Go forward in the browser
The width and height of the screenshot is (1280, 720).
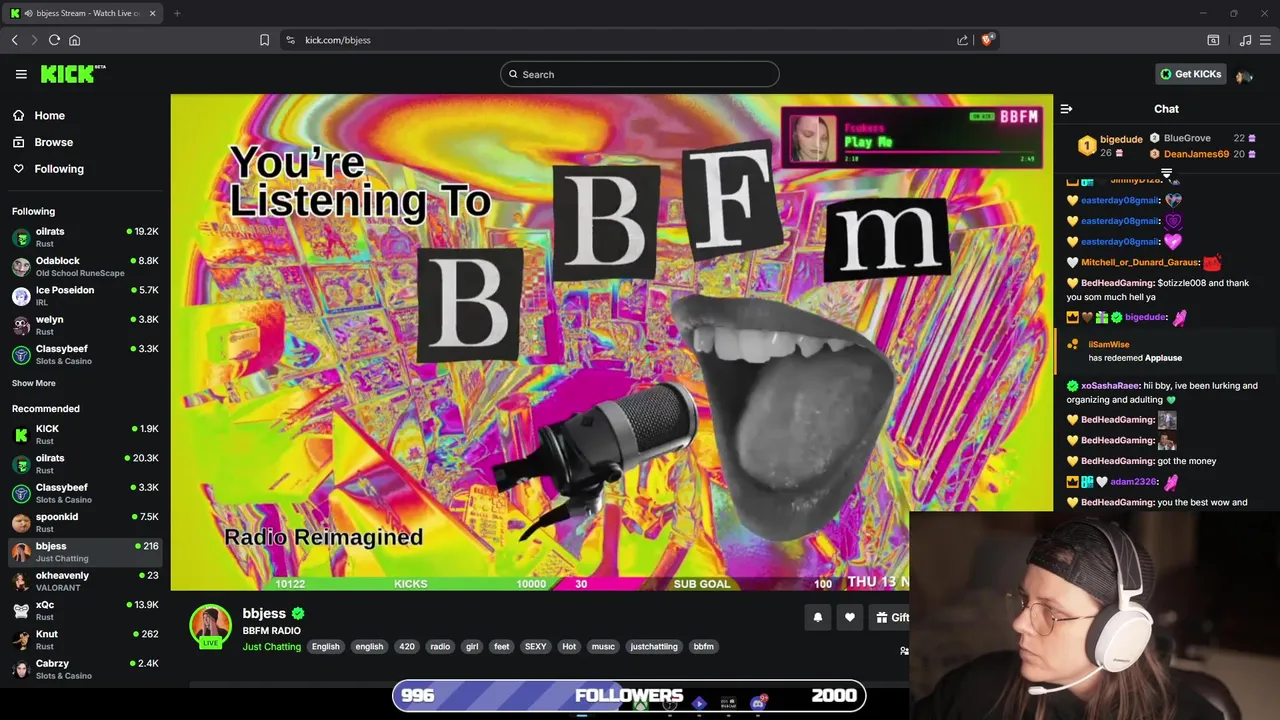pyautogui.click(x=34, y=40)
